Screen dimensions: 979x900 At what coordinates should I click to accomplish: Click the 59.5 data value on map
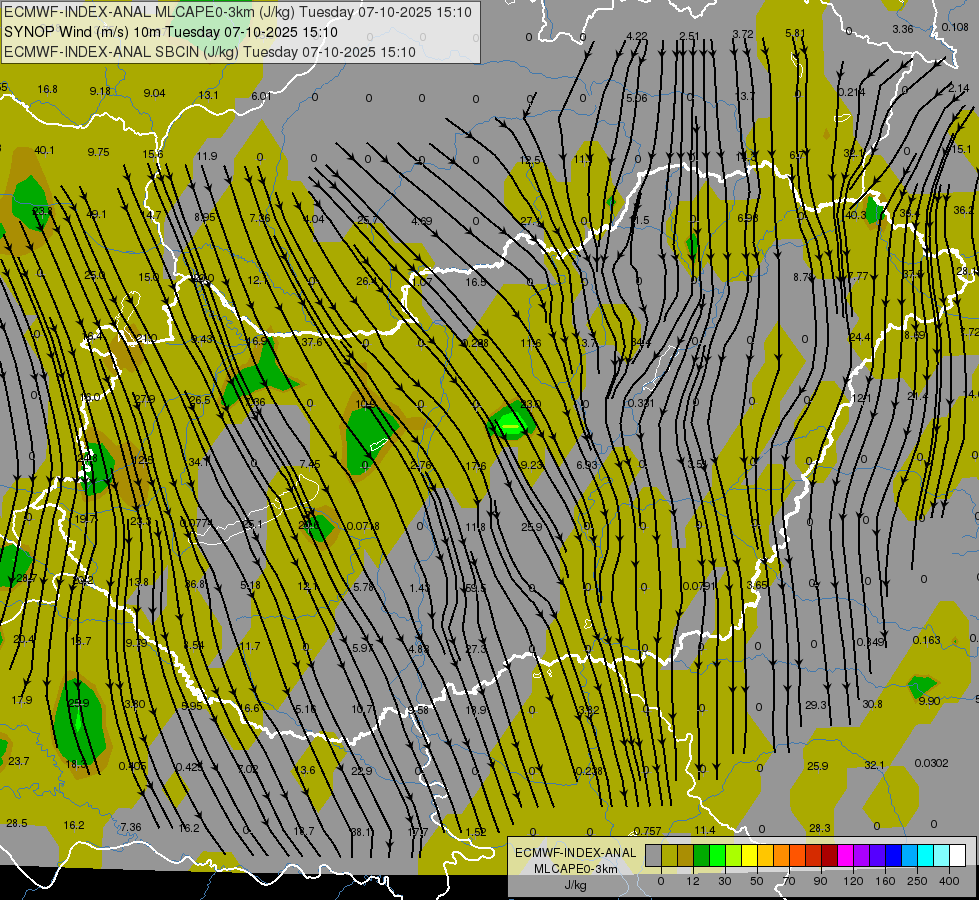click(x=475, y=588)
